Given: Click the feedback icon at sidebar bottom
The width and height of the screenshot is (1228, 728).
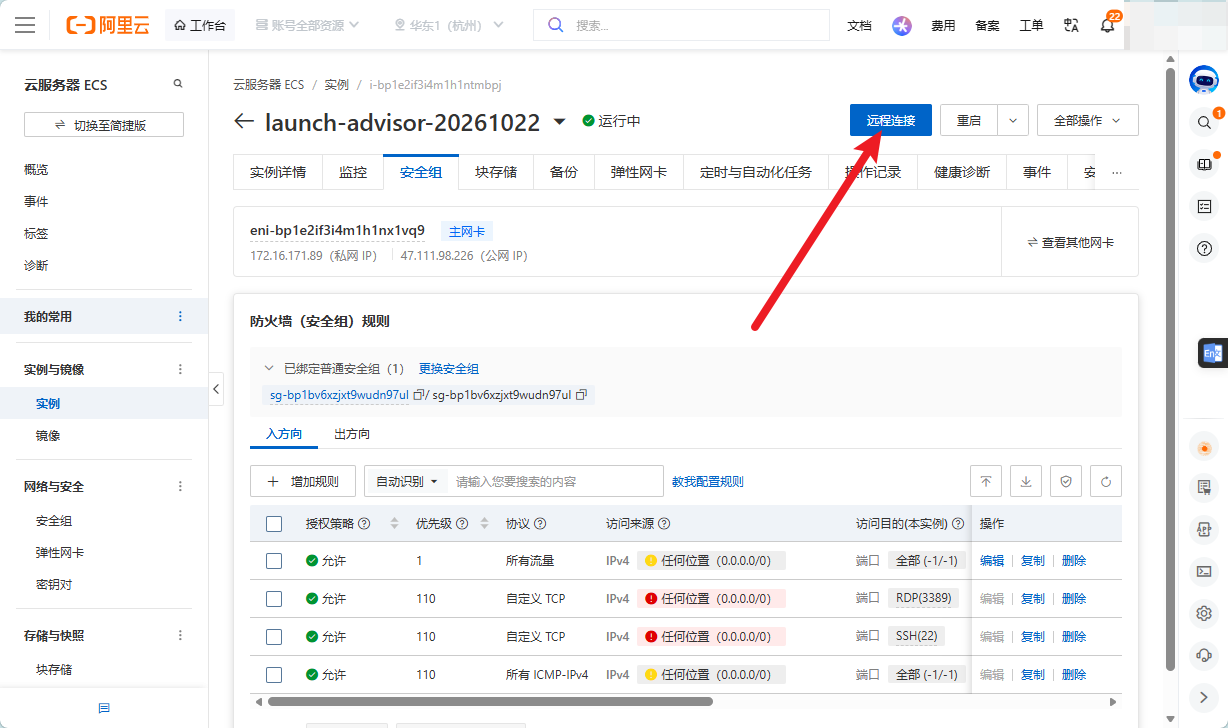Looking at the screenshot, I should coord(104,708).
